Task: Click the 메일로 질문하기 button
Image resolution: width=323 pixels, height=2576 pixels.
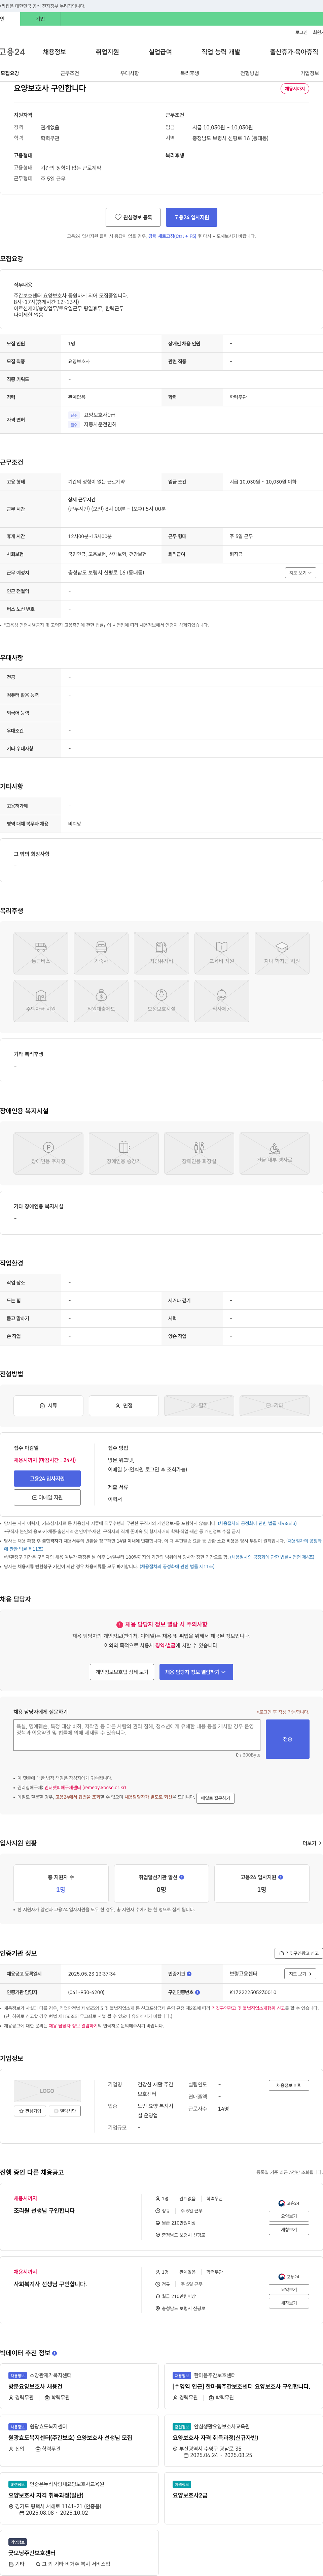Action: pyautogui.click(x=215, y=1798)
